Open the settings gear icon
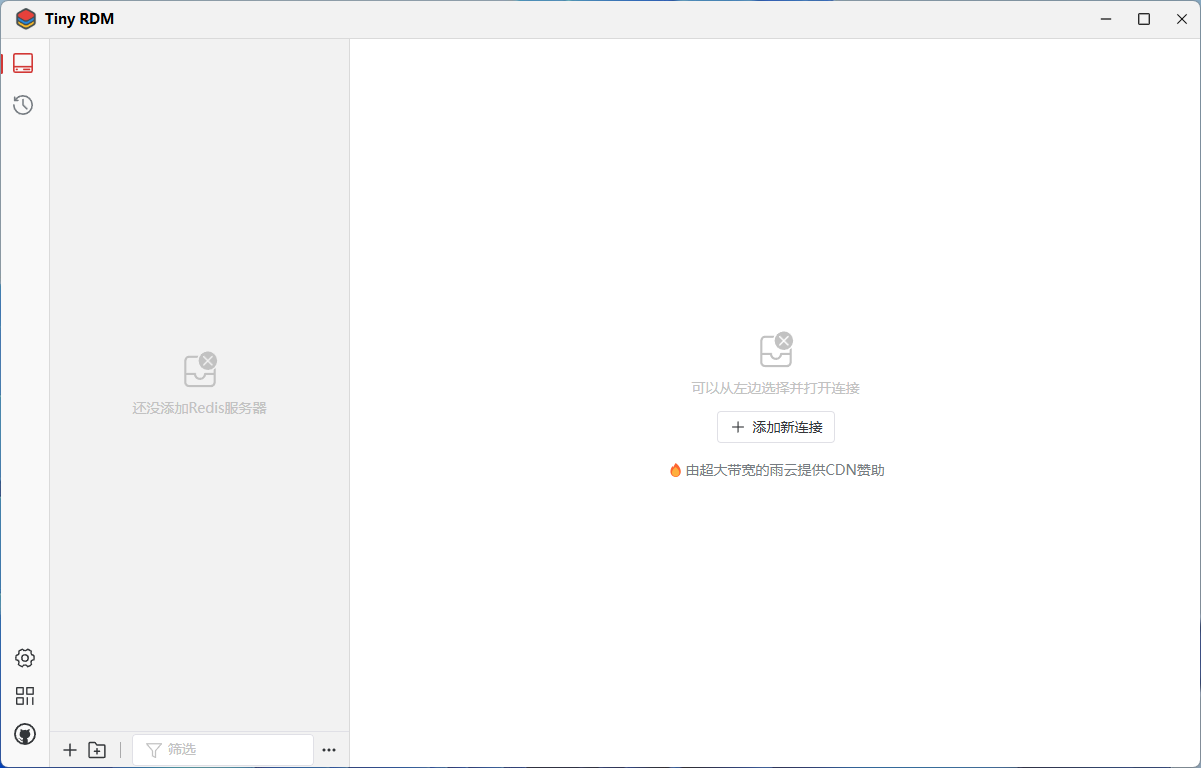The width and height of the screenshot is (1201, 768). [25, 658]
